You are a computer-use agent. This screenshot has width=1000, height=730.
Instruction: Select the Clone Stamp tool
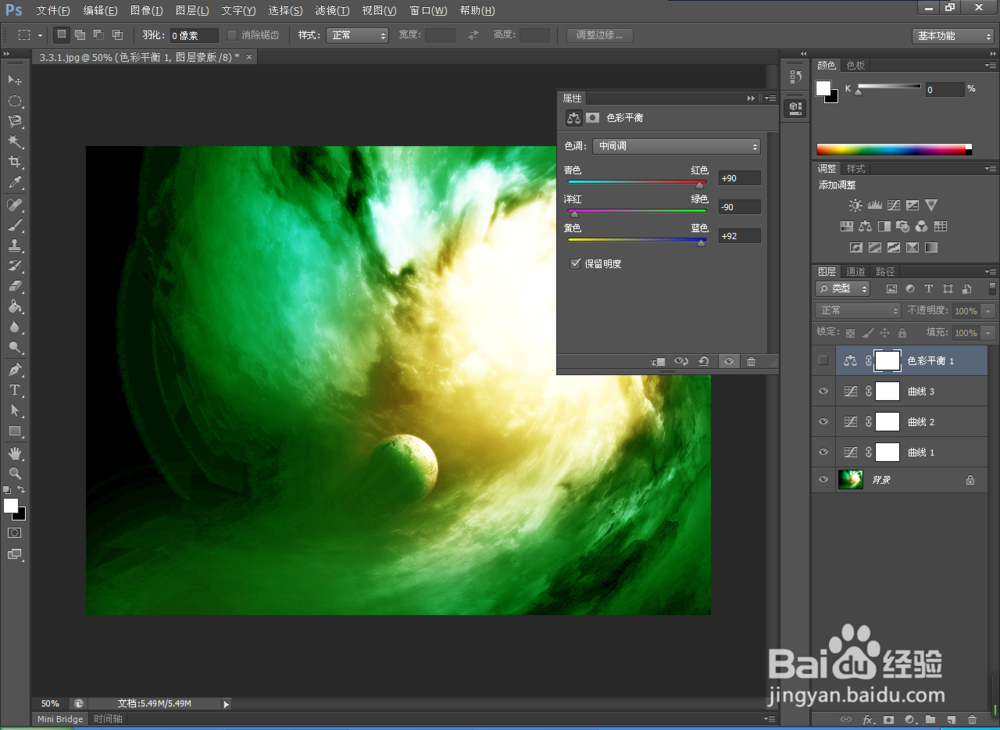tap(15, 245)
